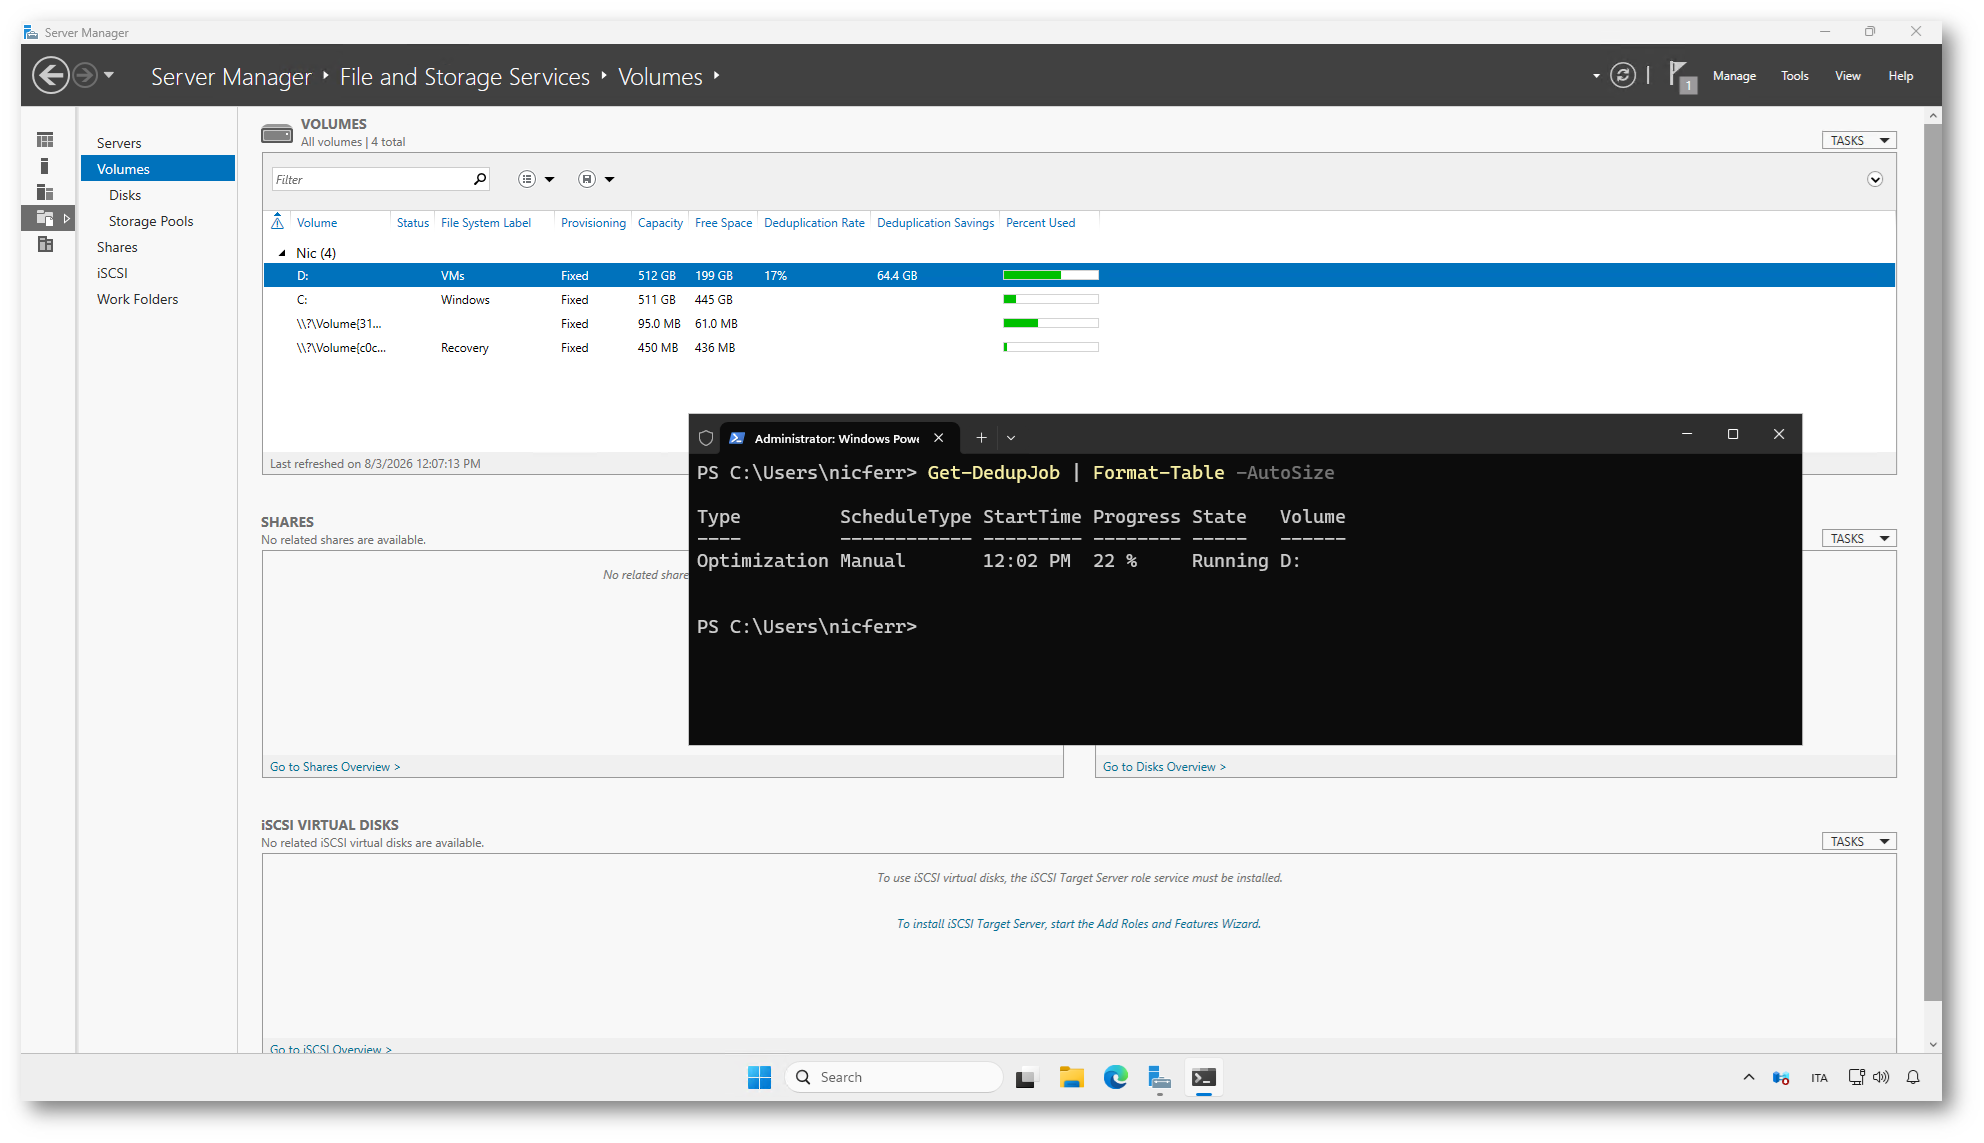1984x1143 pixels.
Task: Select the Local Server icon in the left rail
Action: point(44,166)
